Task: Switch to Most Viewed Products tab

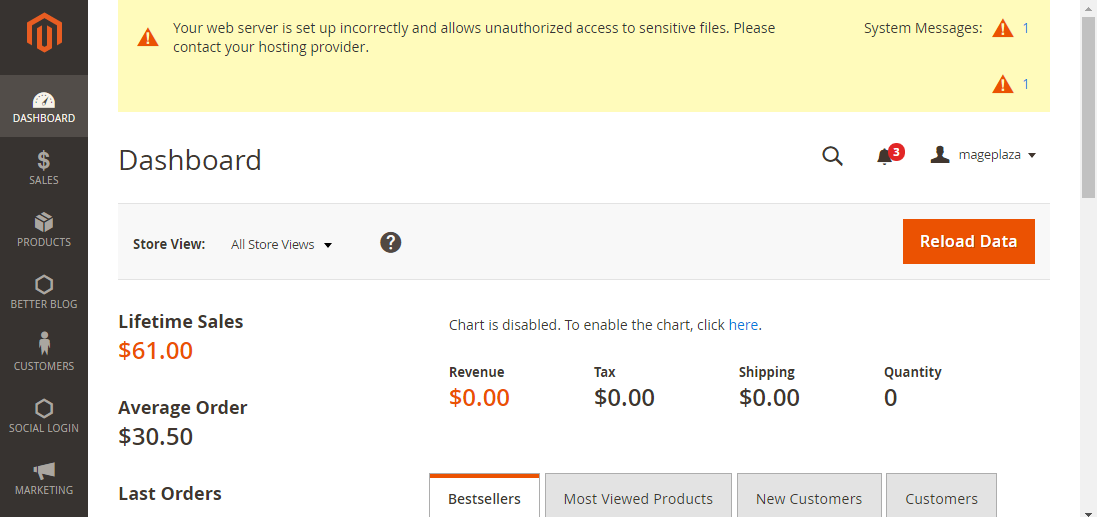Action: point(638,498)
